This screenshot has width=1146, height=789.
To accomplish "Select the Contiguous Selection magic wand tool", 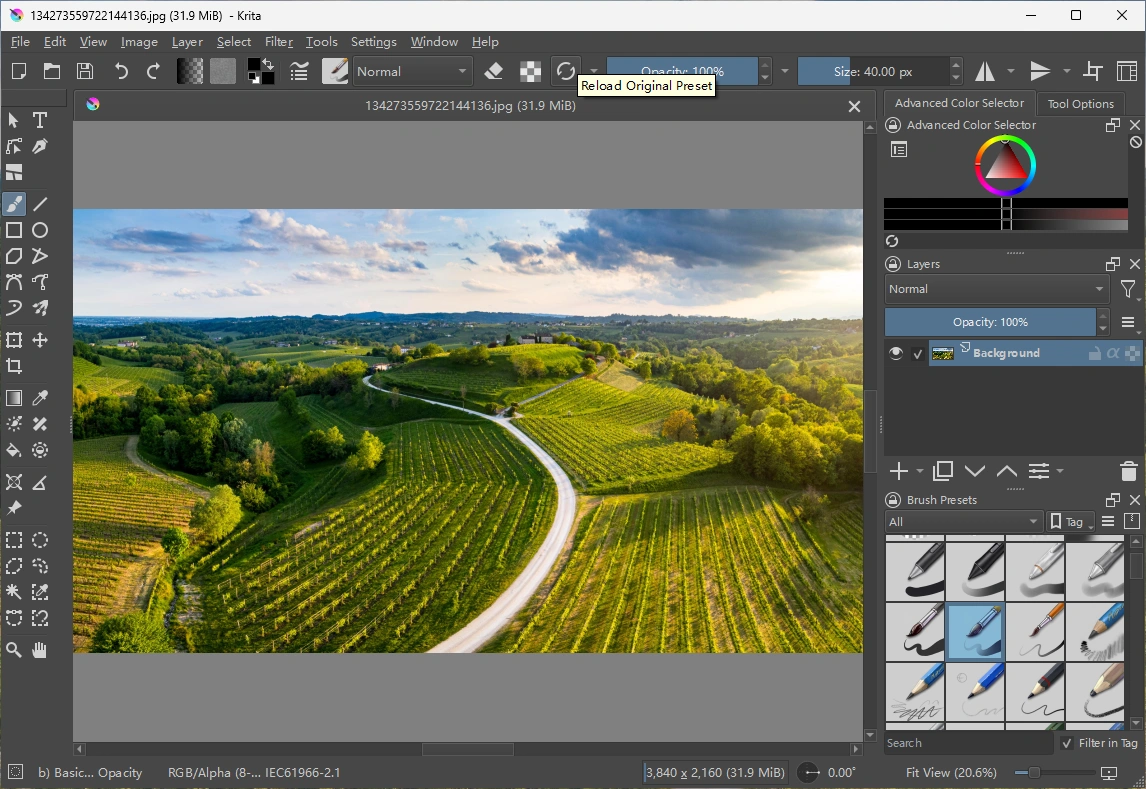I will 14,592.
